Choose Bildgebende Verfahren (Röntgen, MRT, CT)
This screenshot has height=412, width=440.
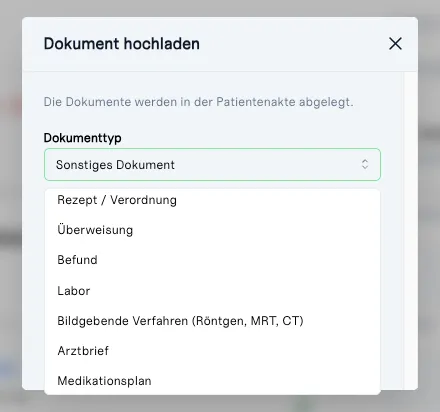[x=212, y=321]
